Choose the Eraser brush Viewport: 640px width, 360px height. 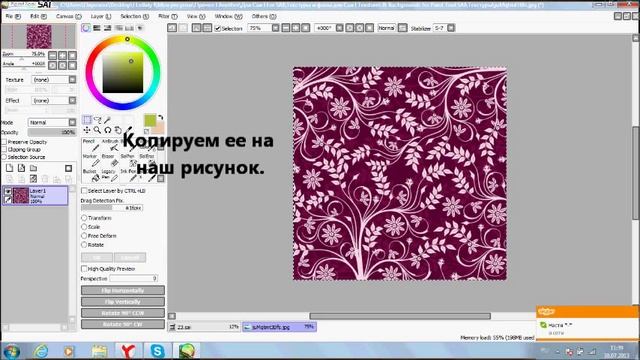coord(110,160)
